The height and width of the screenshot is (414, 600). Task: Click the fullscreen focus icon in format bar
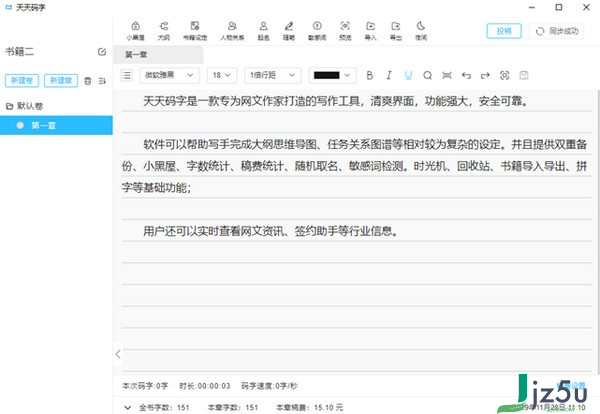pyautogui.click(x=504, y=75)
